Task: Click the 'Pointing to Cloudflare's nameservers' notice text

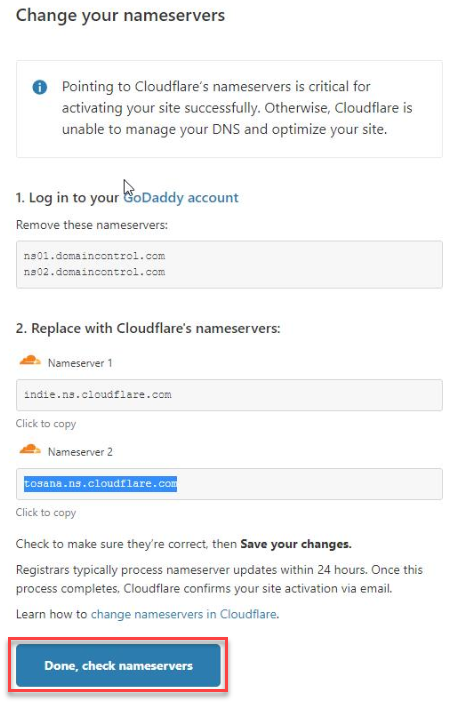Action: pyautogui.click(x=237, y=108)
